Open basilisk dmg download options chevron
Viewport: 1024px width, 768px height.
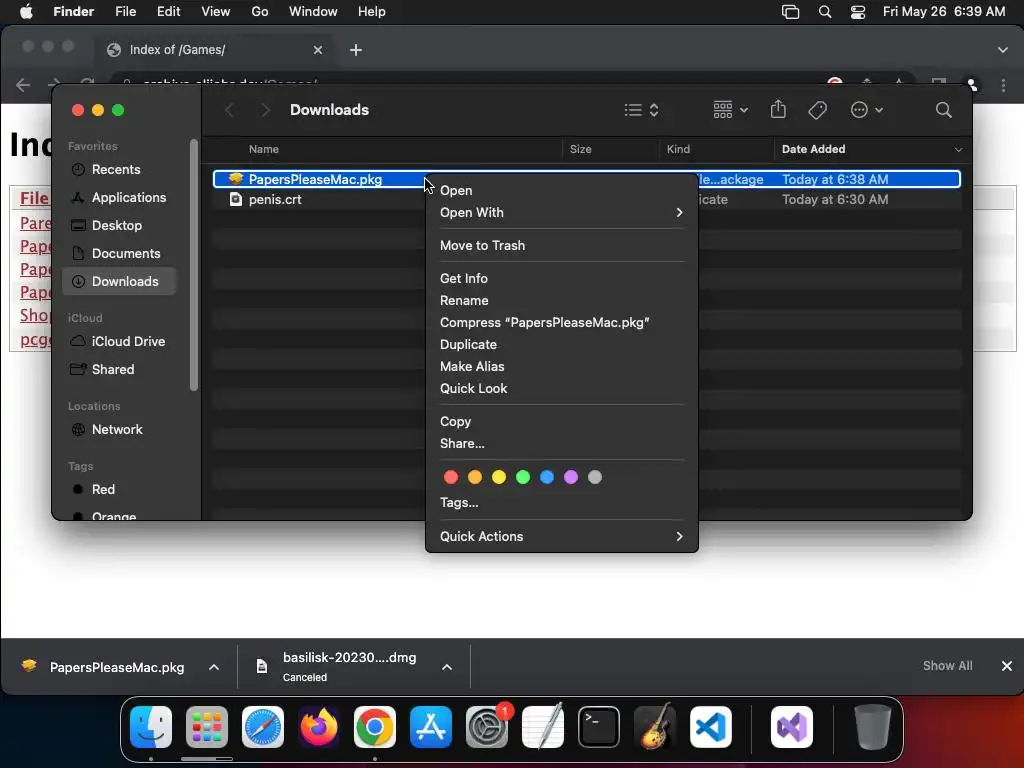coord(447,667)
